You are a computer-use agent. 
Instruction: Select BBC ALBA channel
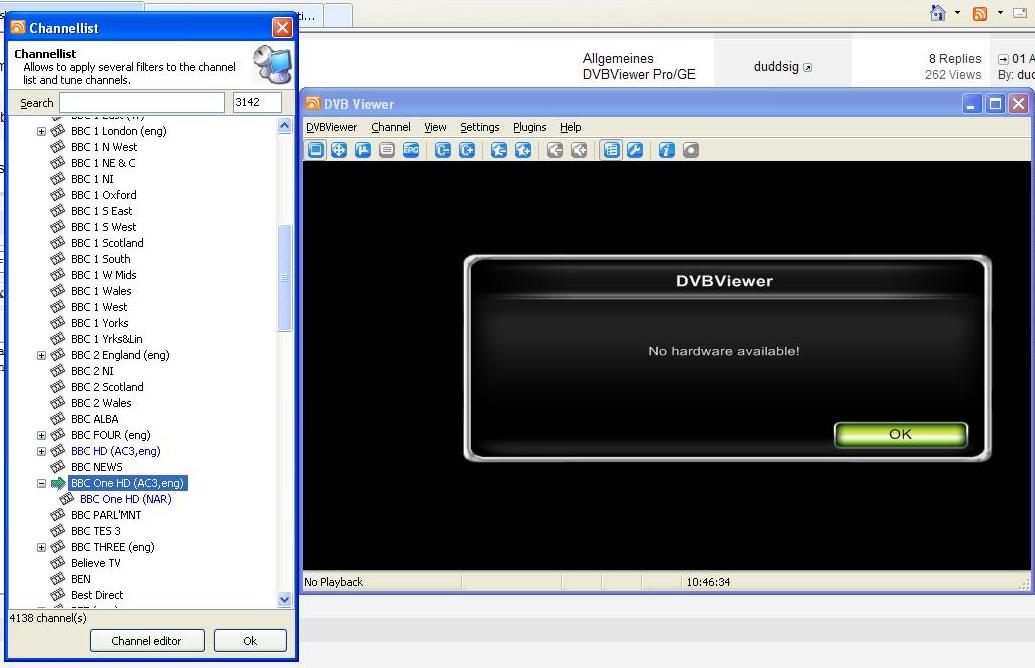click(x=94, y=419)
